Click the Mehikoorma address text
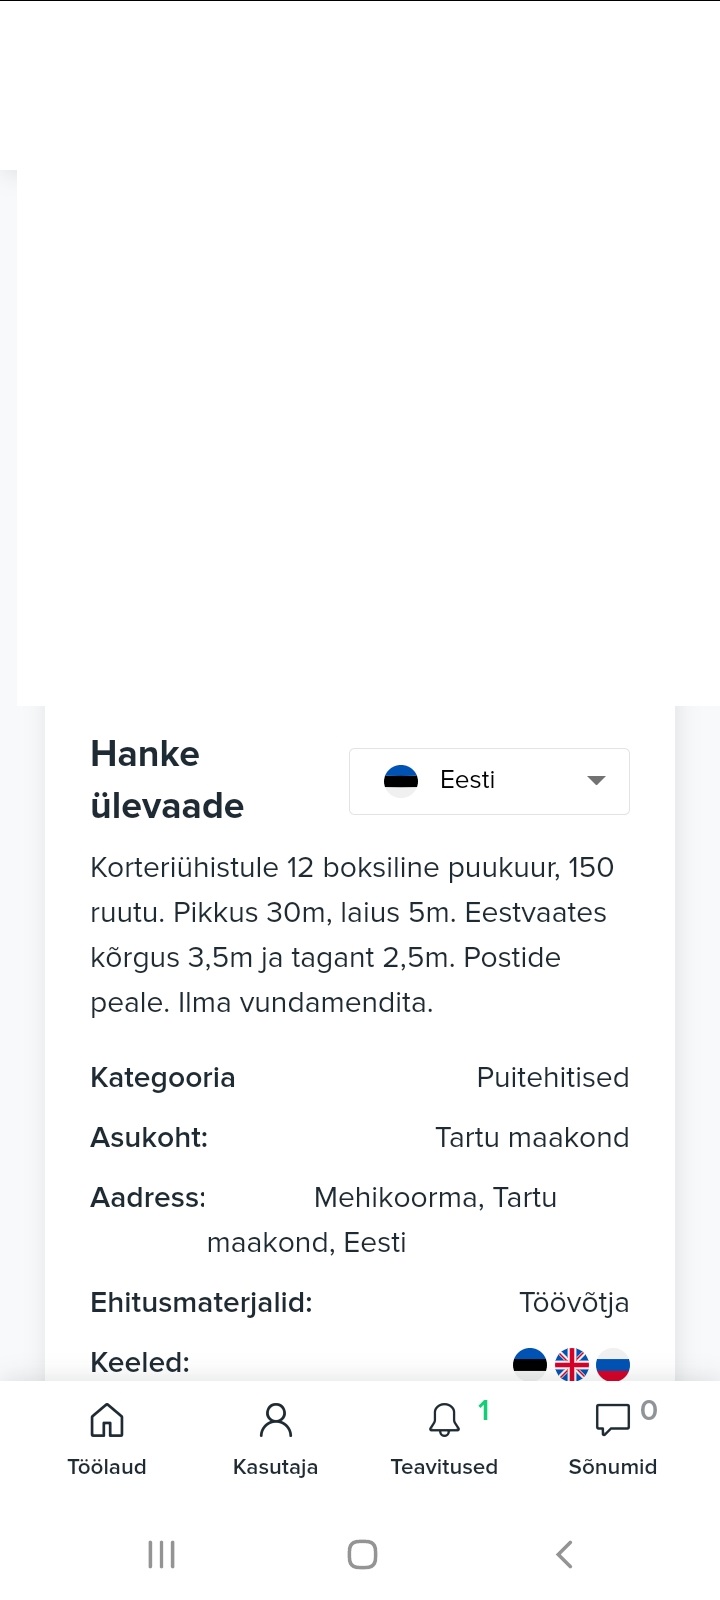Image resolution: width=720 pixels, height=1600 pixels. [435, 1198]
